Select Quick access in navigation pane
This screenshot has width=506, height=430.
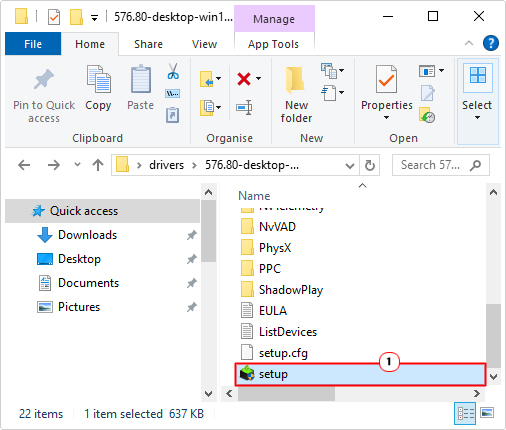[x=102, y=211]
